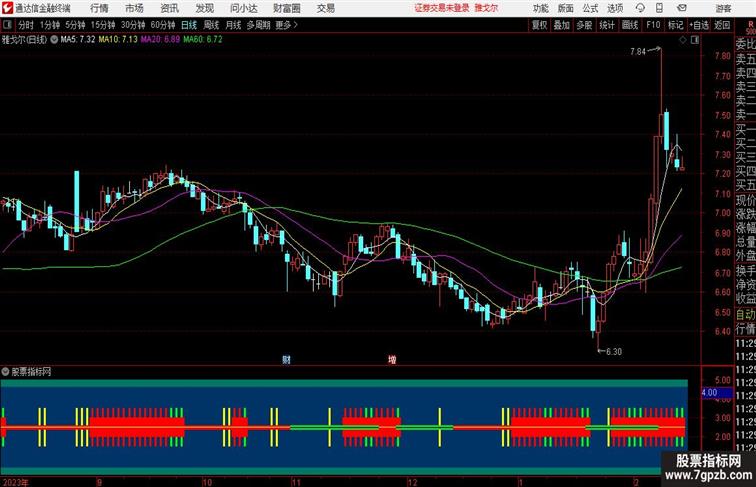
Task: Click the diamond icon above the chart
Action: [683, 40]
